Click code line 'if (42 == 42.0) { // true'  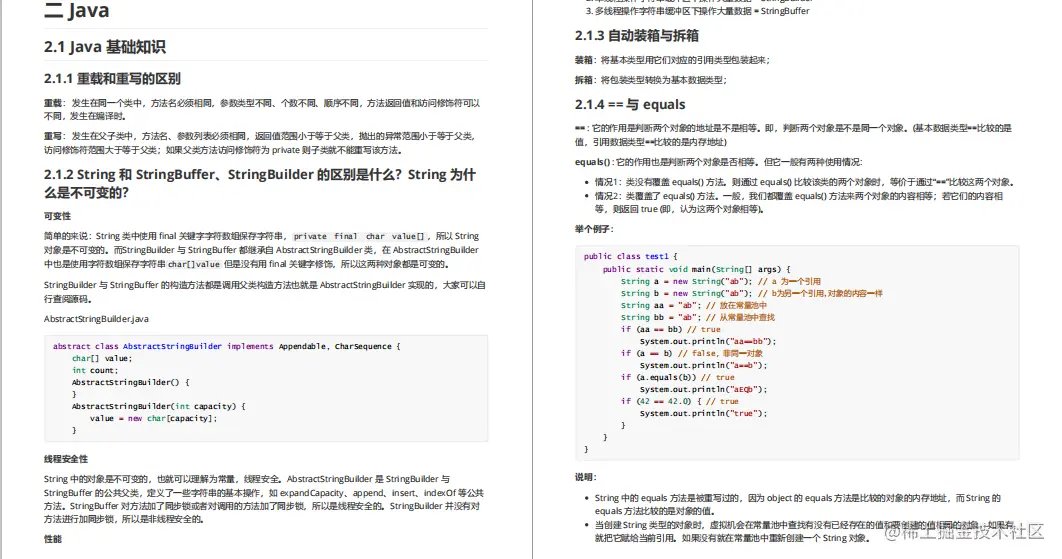680,401
